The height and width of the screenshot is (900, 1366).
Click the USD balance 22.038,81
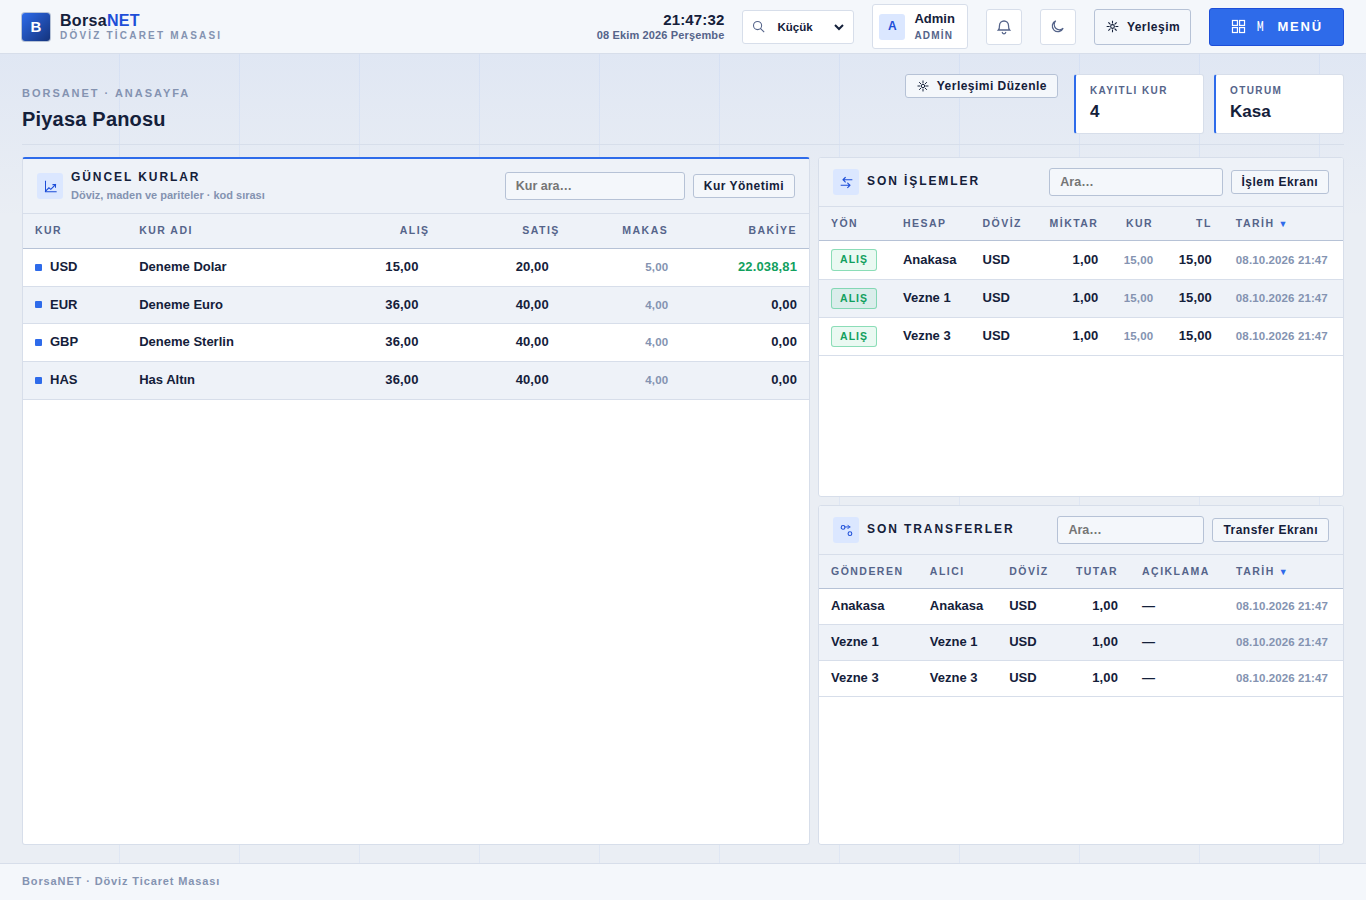click(767, 267)
